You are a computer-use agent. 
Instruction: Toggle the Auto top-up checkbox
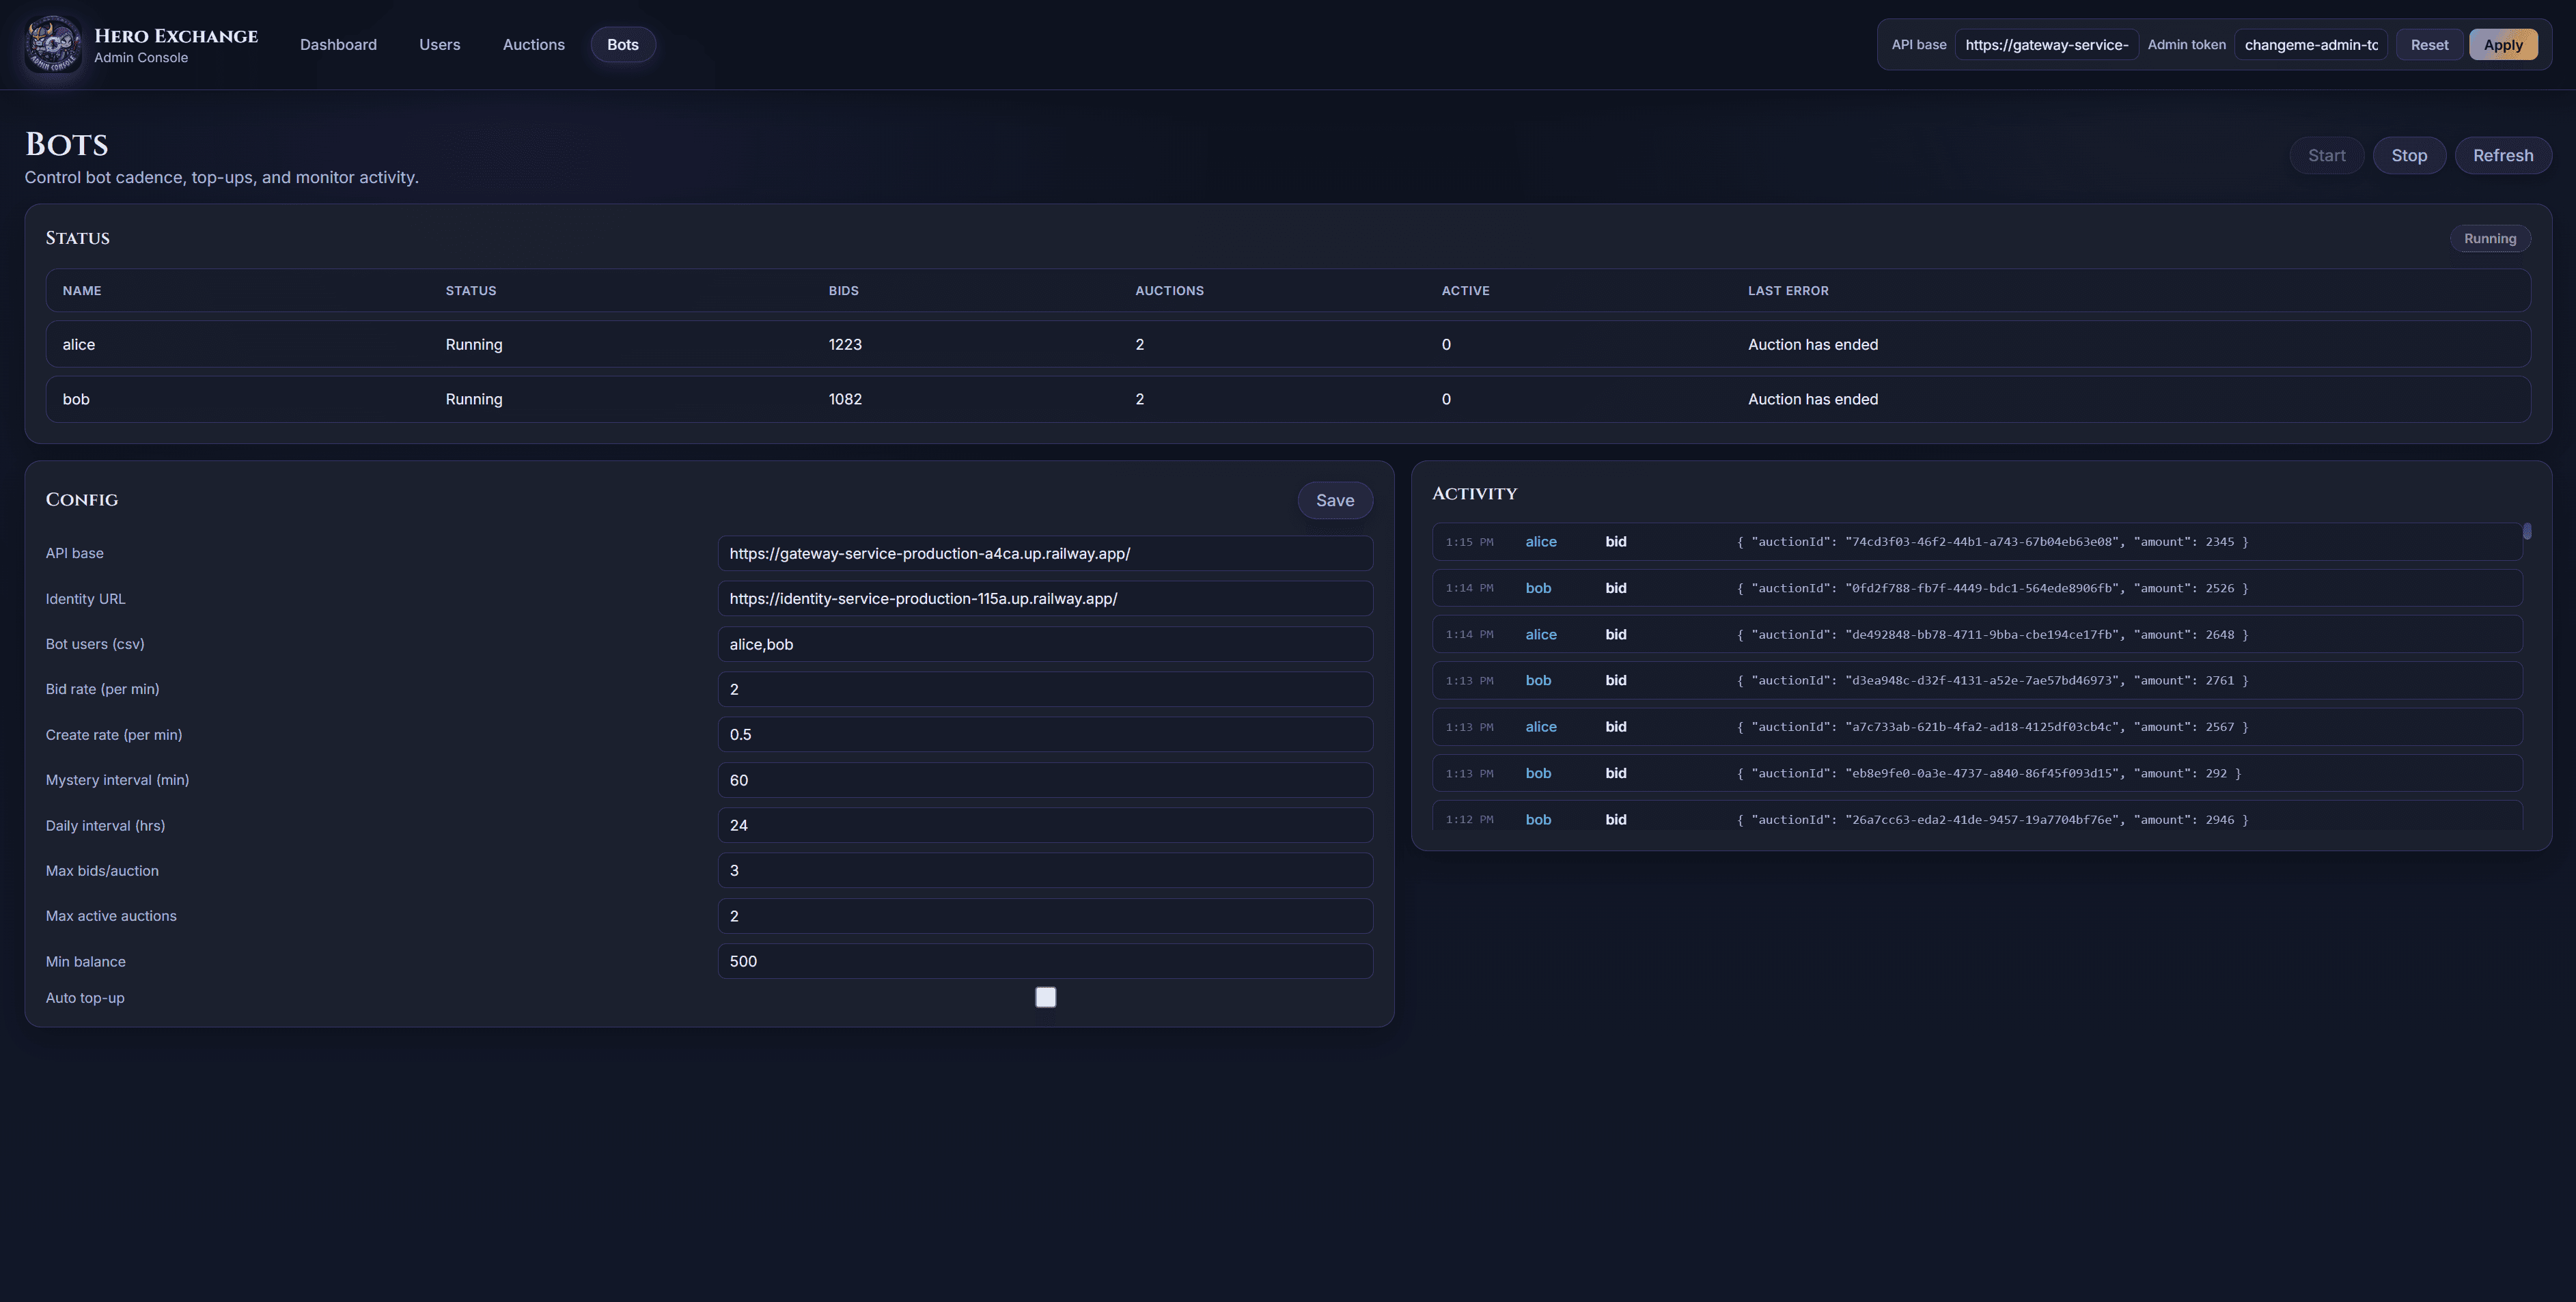1045,997
